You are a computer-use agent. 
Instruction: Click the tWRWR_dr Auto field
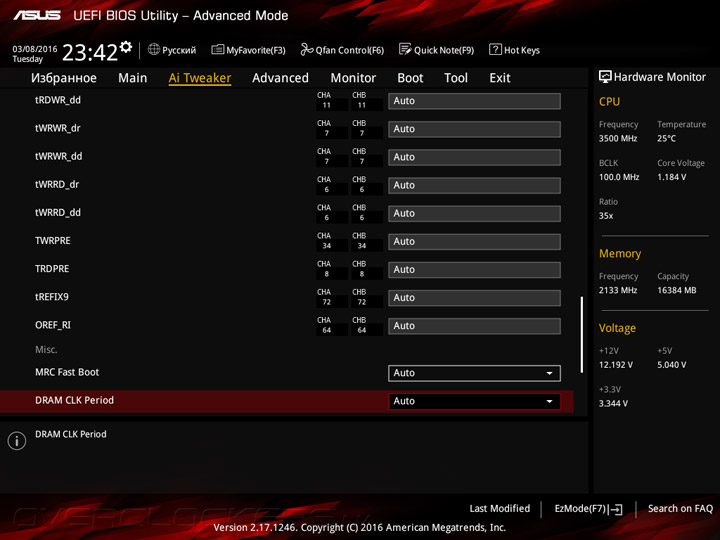pyautogui.click(x=474, y=129)
